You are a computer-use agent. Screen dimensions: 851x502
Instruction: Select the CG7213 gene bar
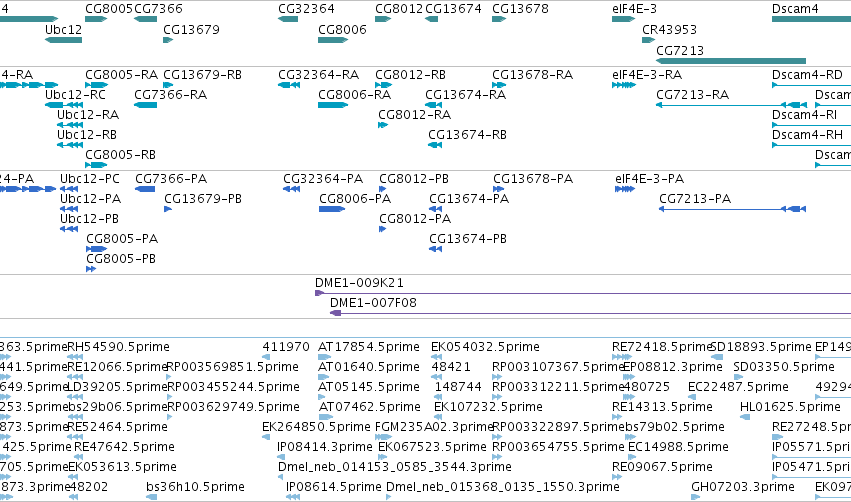click(731, 61)
